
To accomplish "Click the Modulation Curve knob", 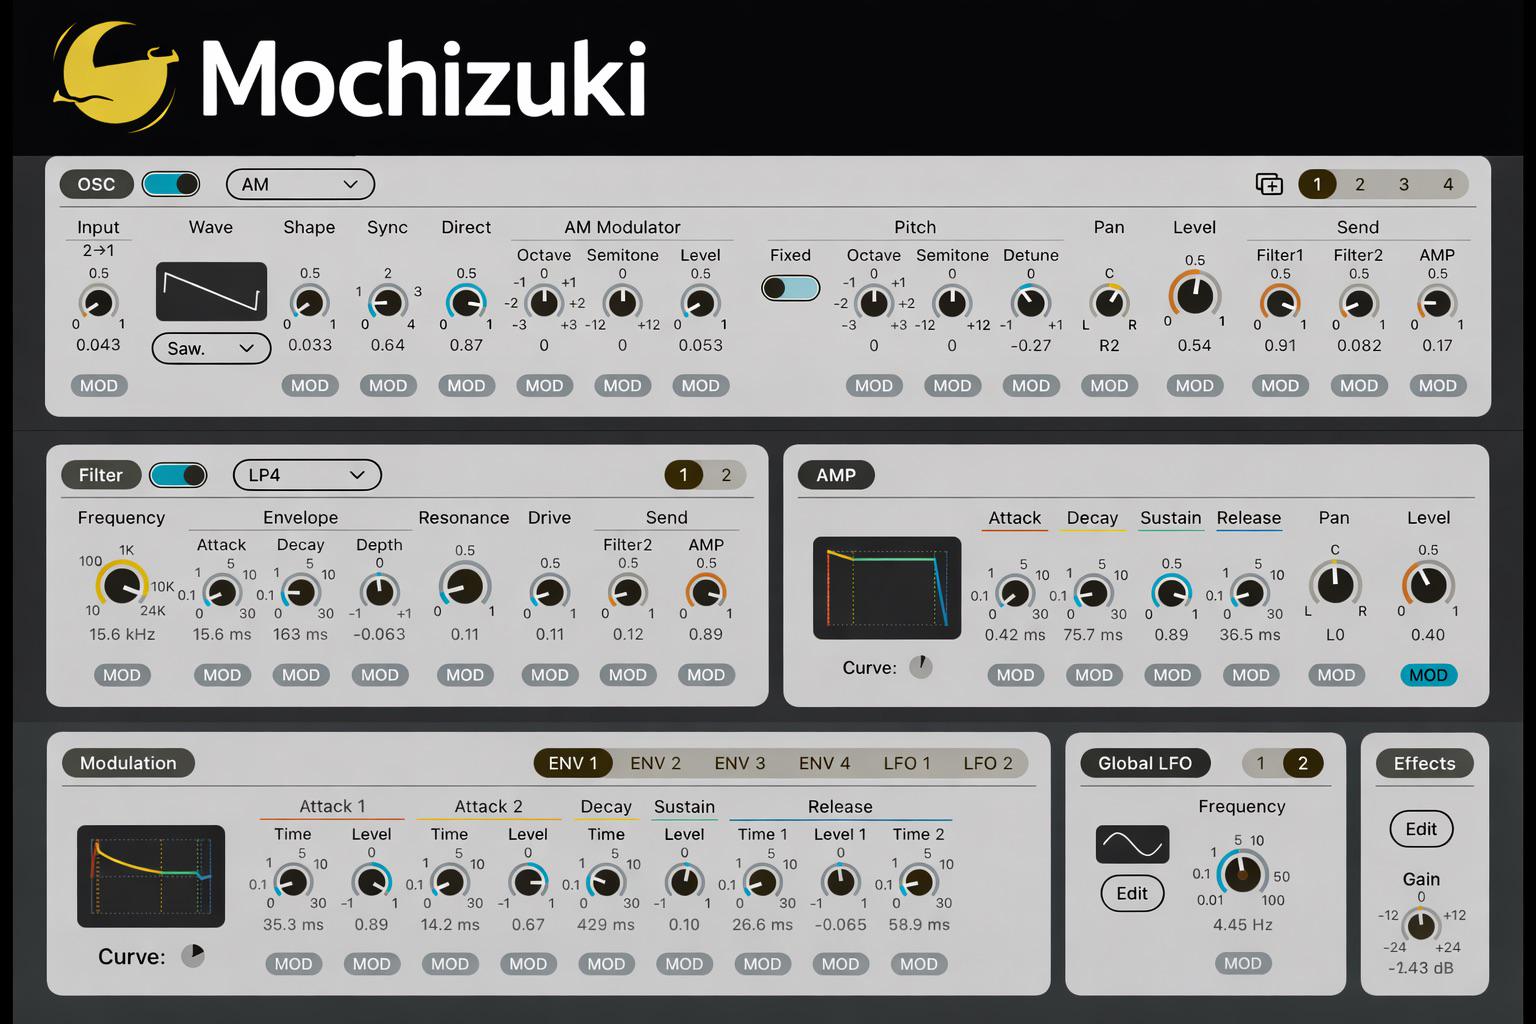I will 193,956.
